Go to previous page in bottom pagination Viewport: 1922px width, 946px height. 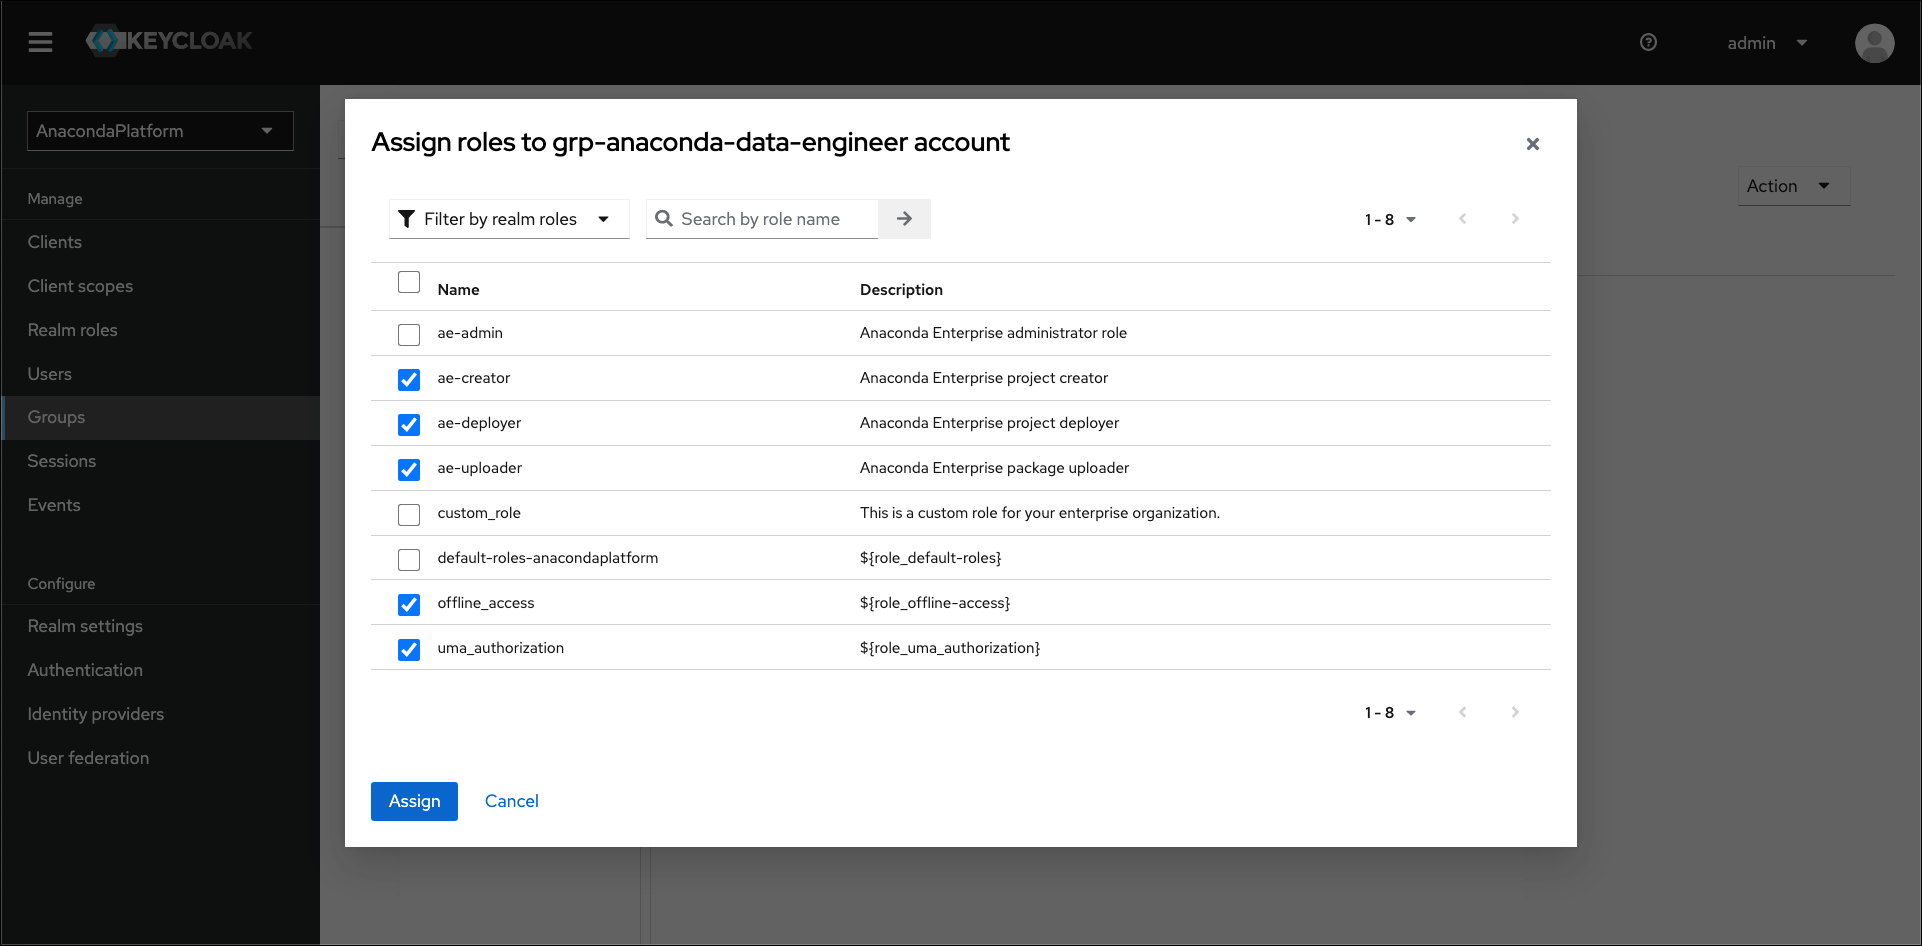[1462, 712]
